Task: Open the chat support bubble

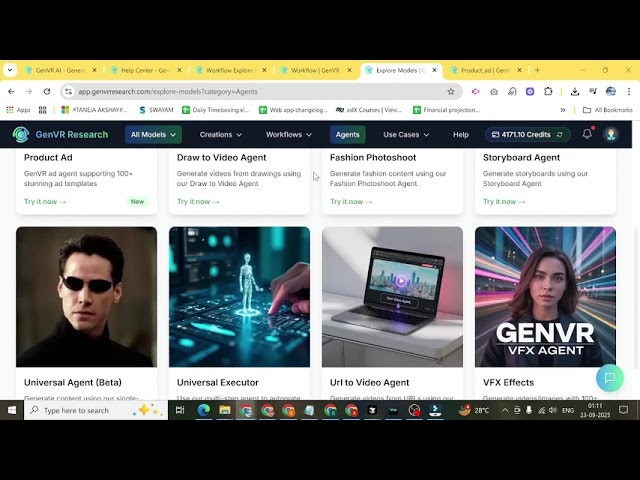Action: tap(610, 378)
